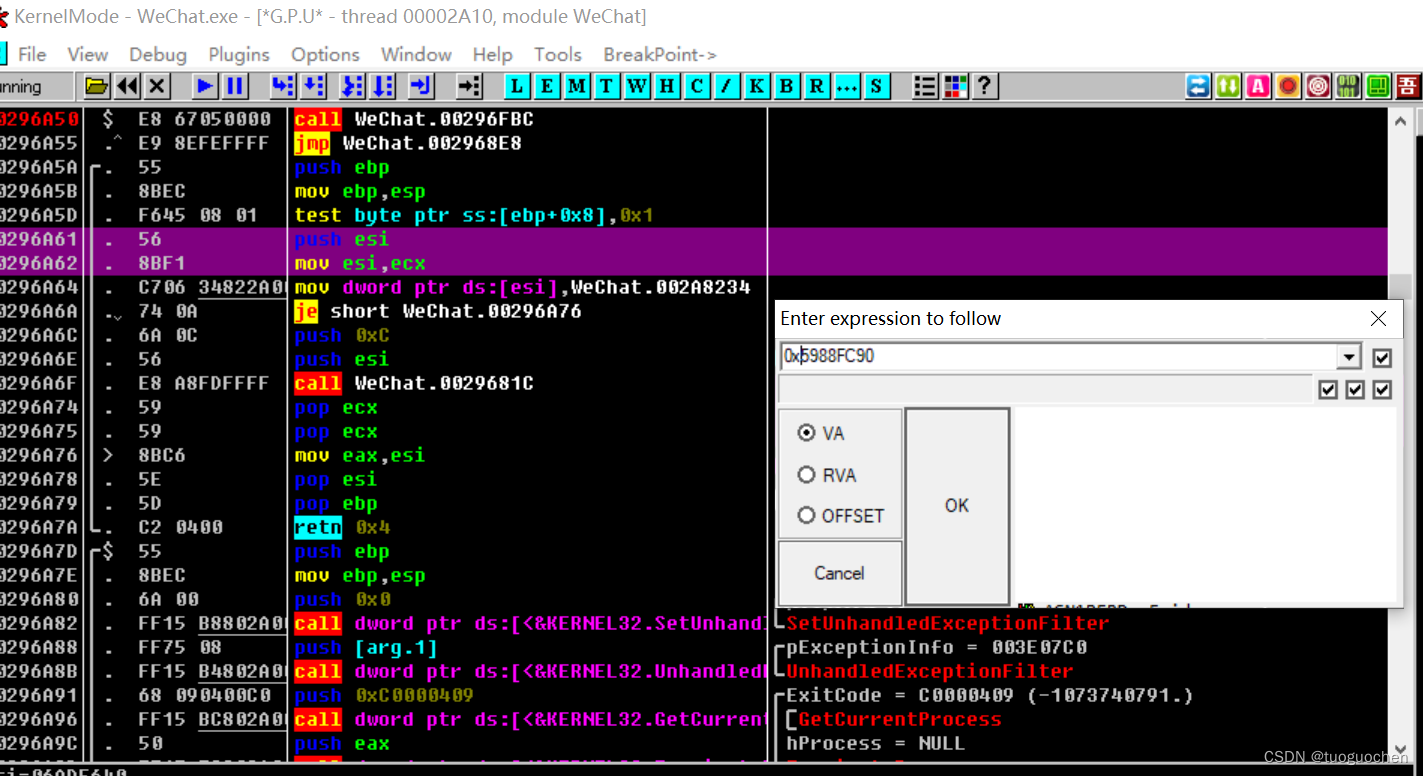Close the Enter expression dialog
The width and height of the screenshot is (1423, 776).
[1378, 318]
